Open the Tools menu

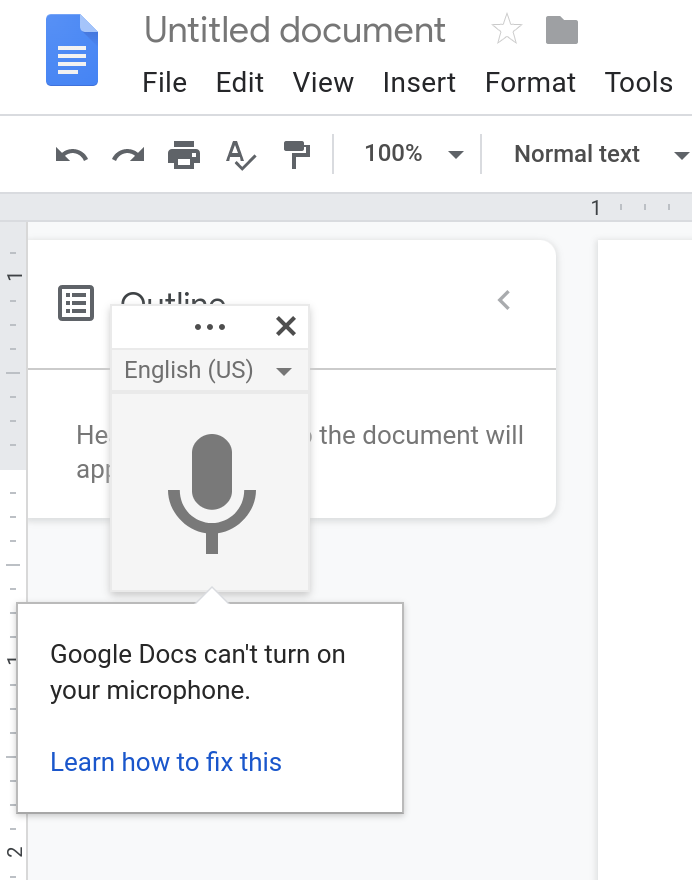click(639, 83)
